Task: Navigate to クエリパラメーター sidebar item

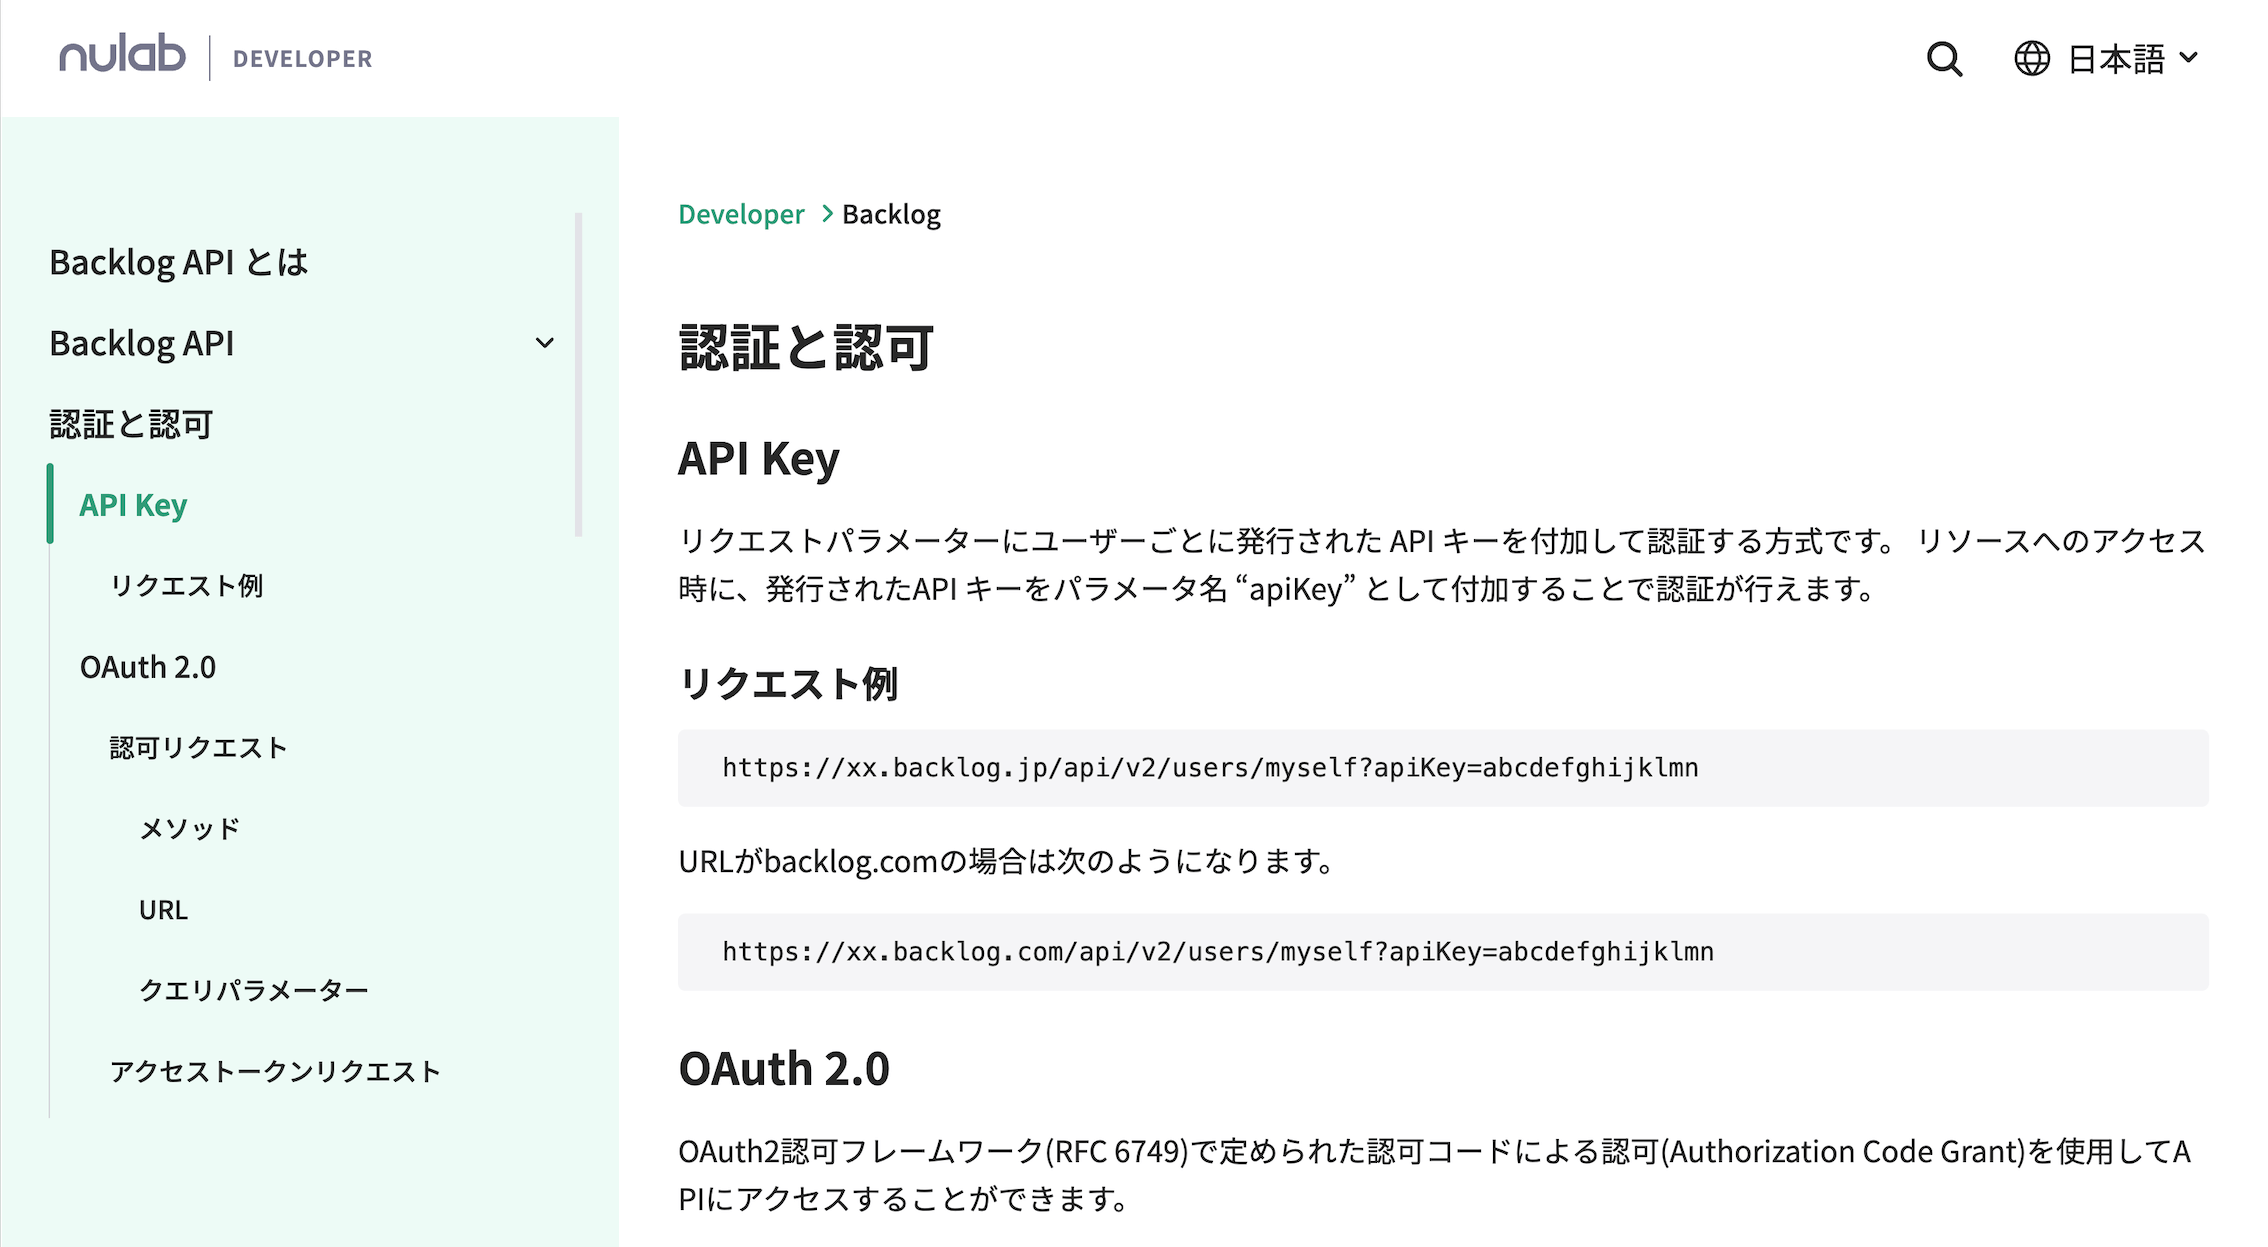Action: (x=253, y=991)
